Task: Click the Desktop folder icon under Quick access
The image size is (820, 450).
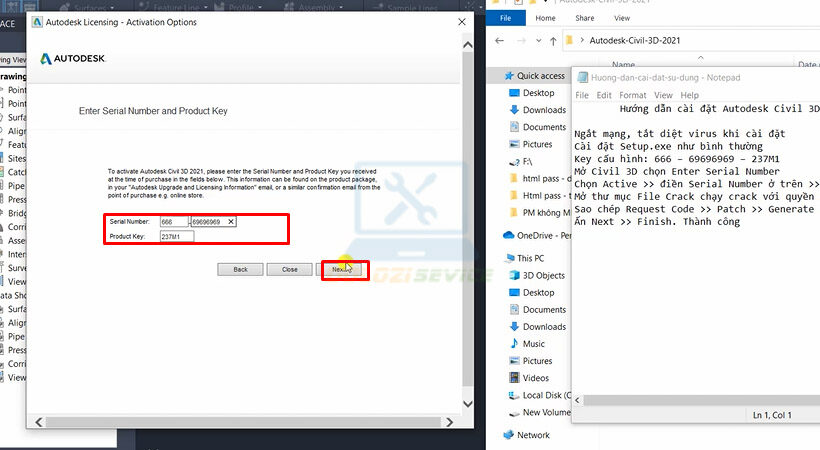Action: [511, 93]
